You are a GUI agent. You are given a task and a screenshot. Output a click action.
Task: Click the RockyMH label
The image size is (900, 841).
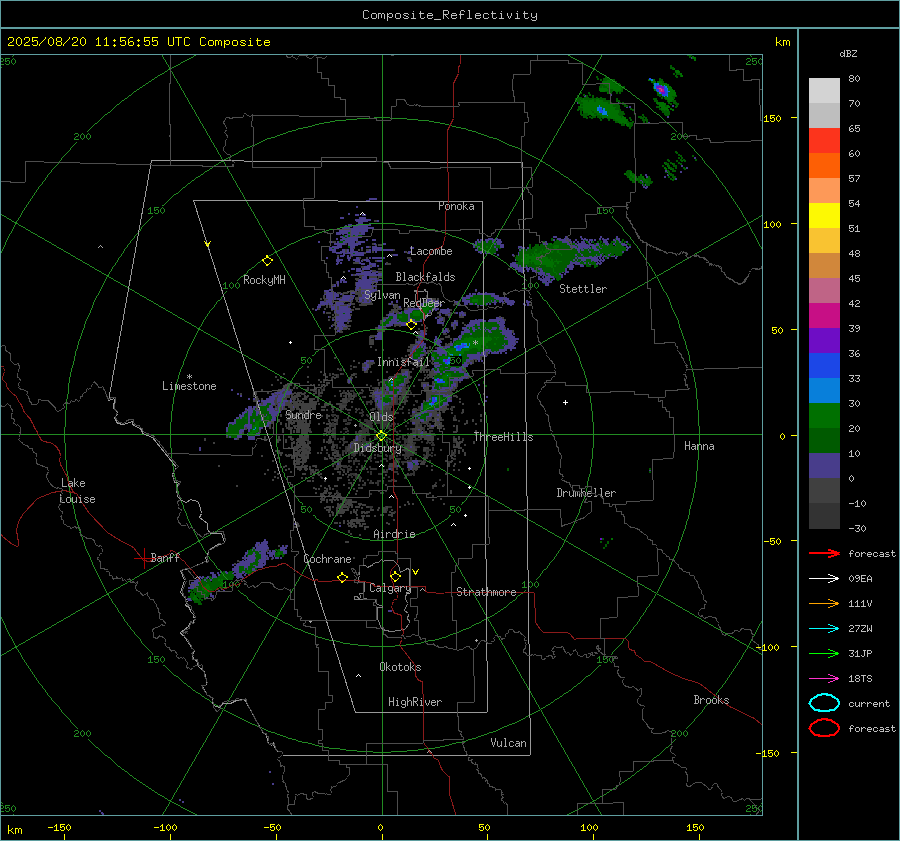[x=264, y=280]
